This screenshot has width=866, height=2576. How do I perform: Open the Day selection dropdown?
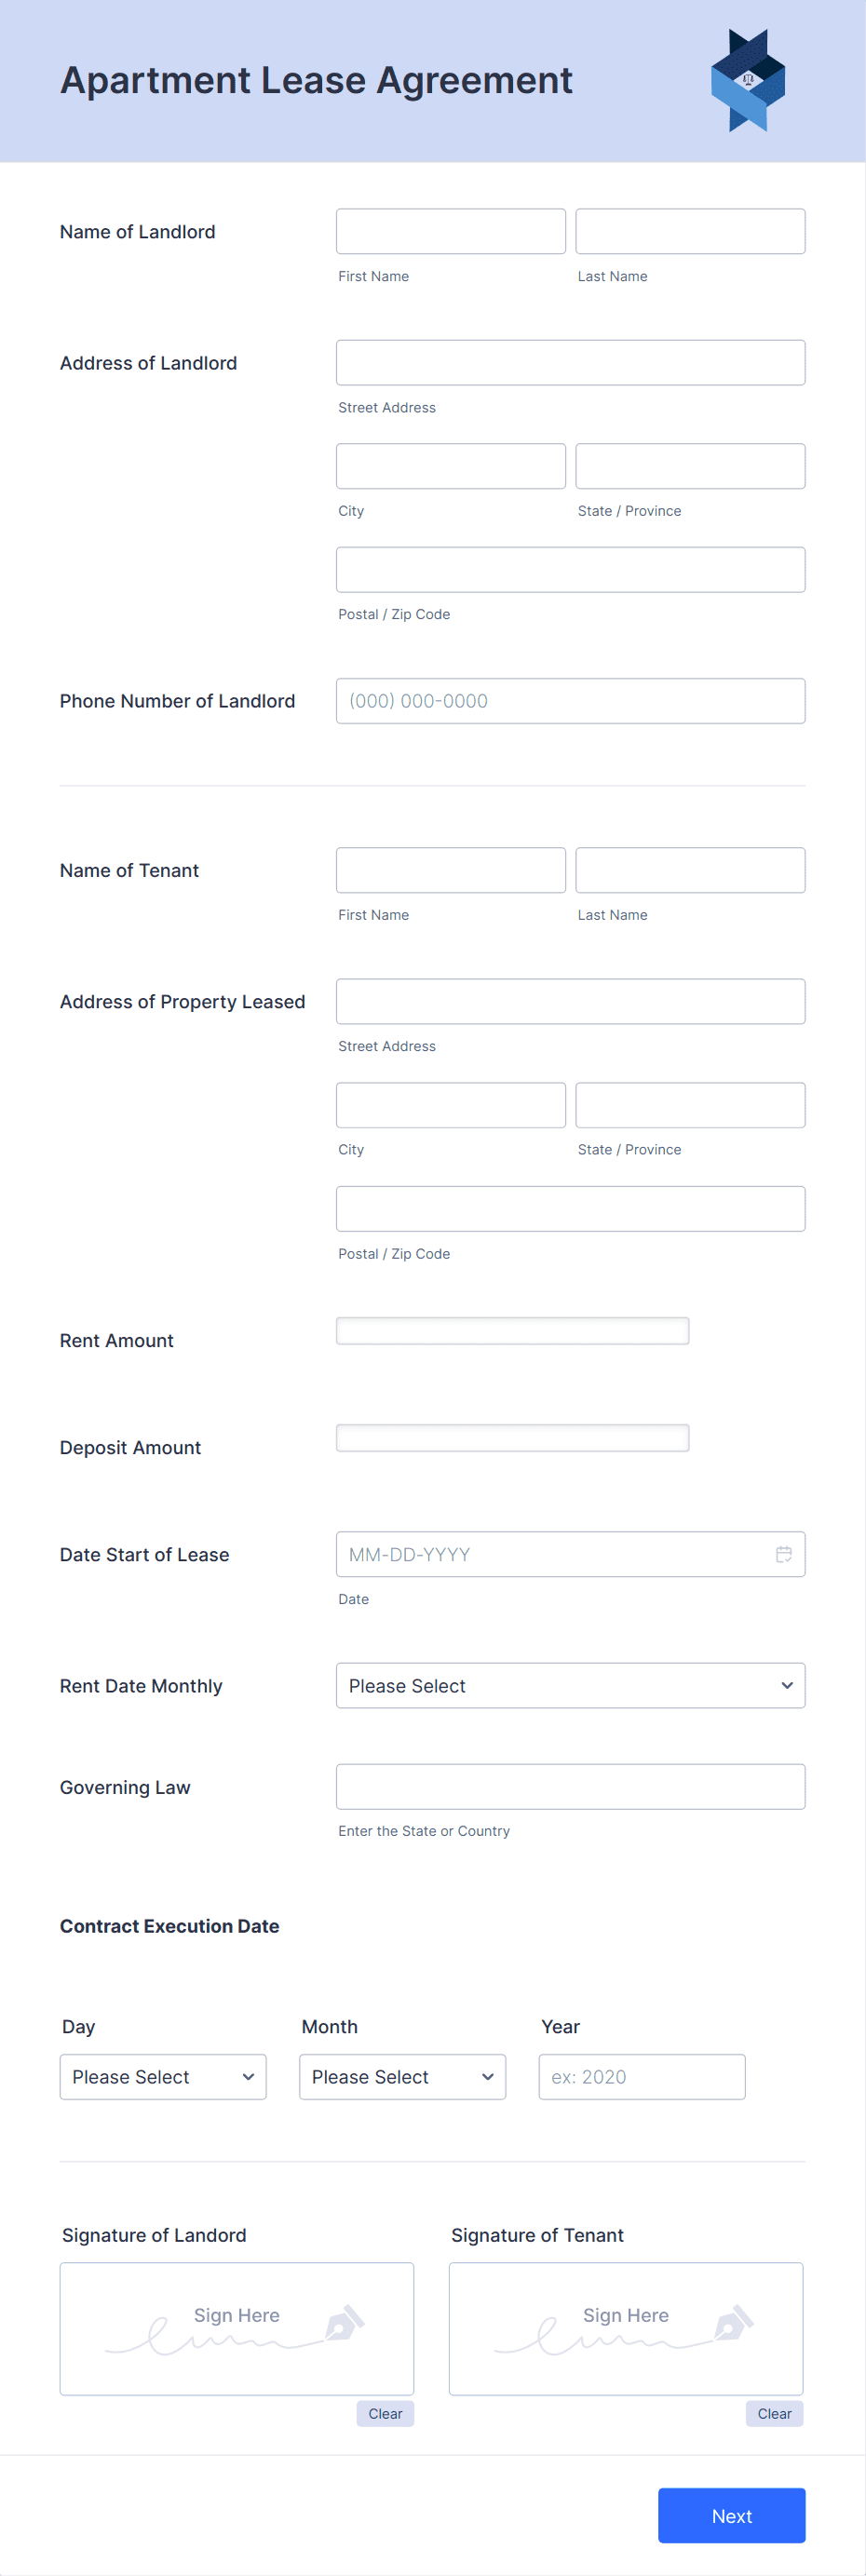pos(162,2077)
